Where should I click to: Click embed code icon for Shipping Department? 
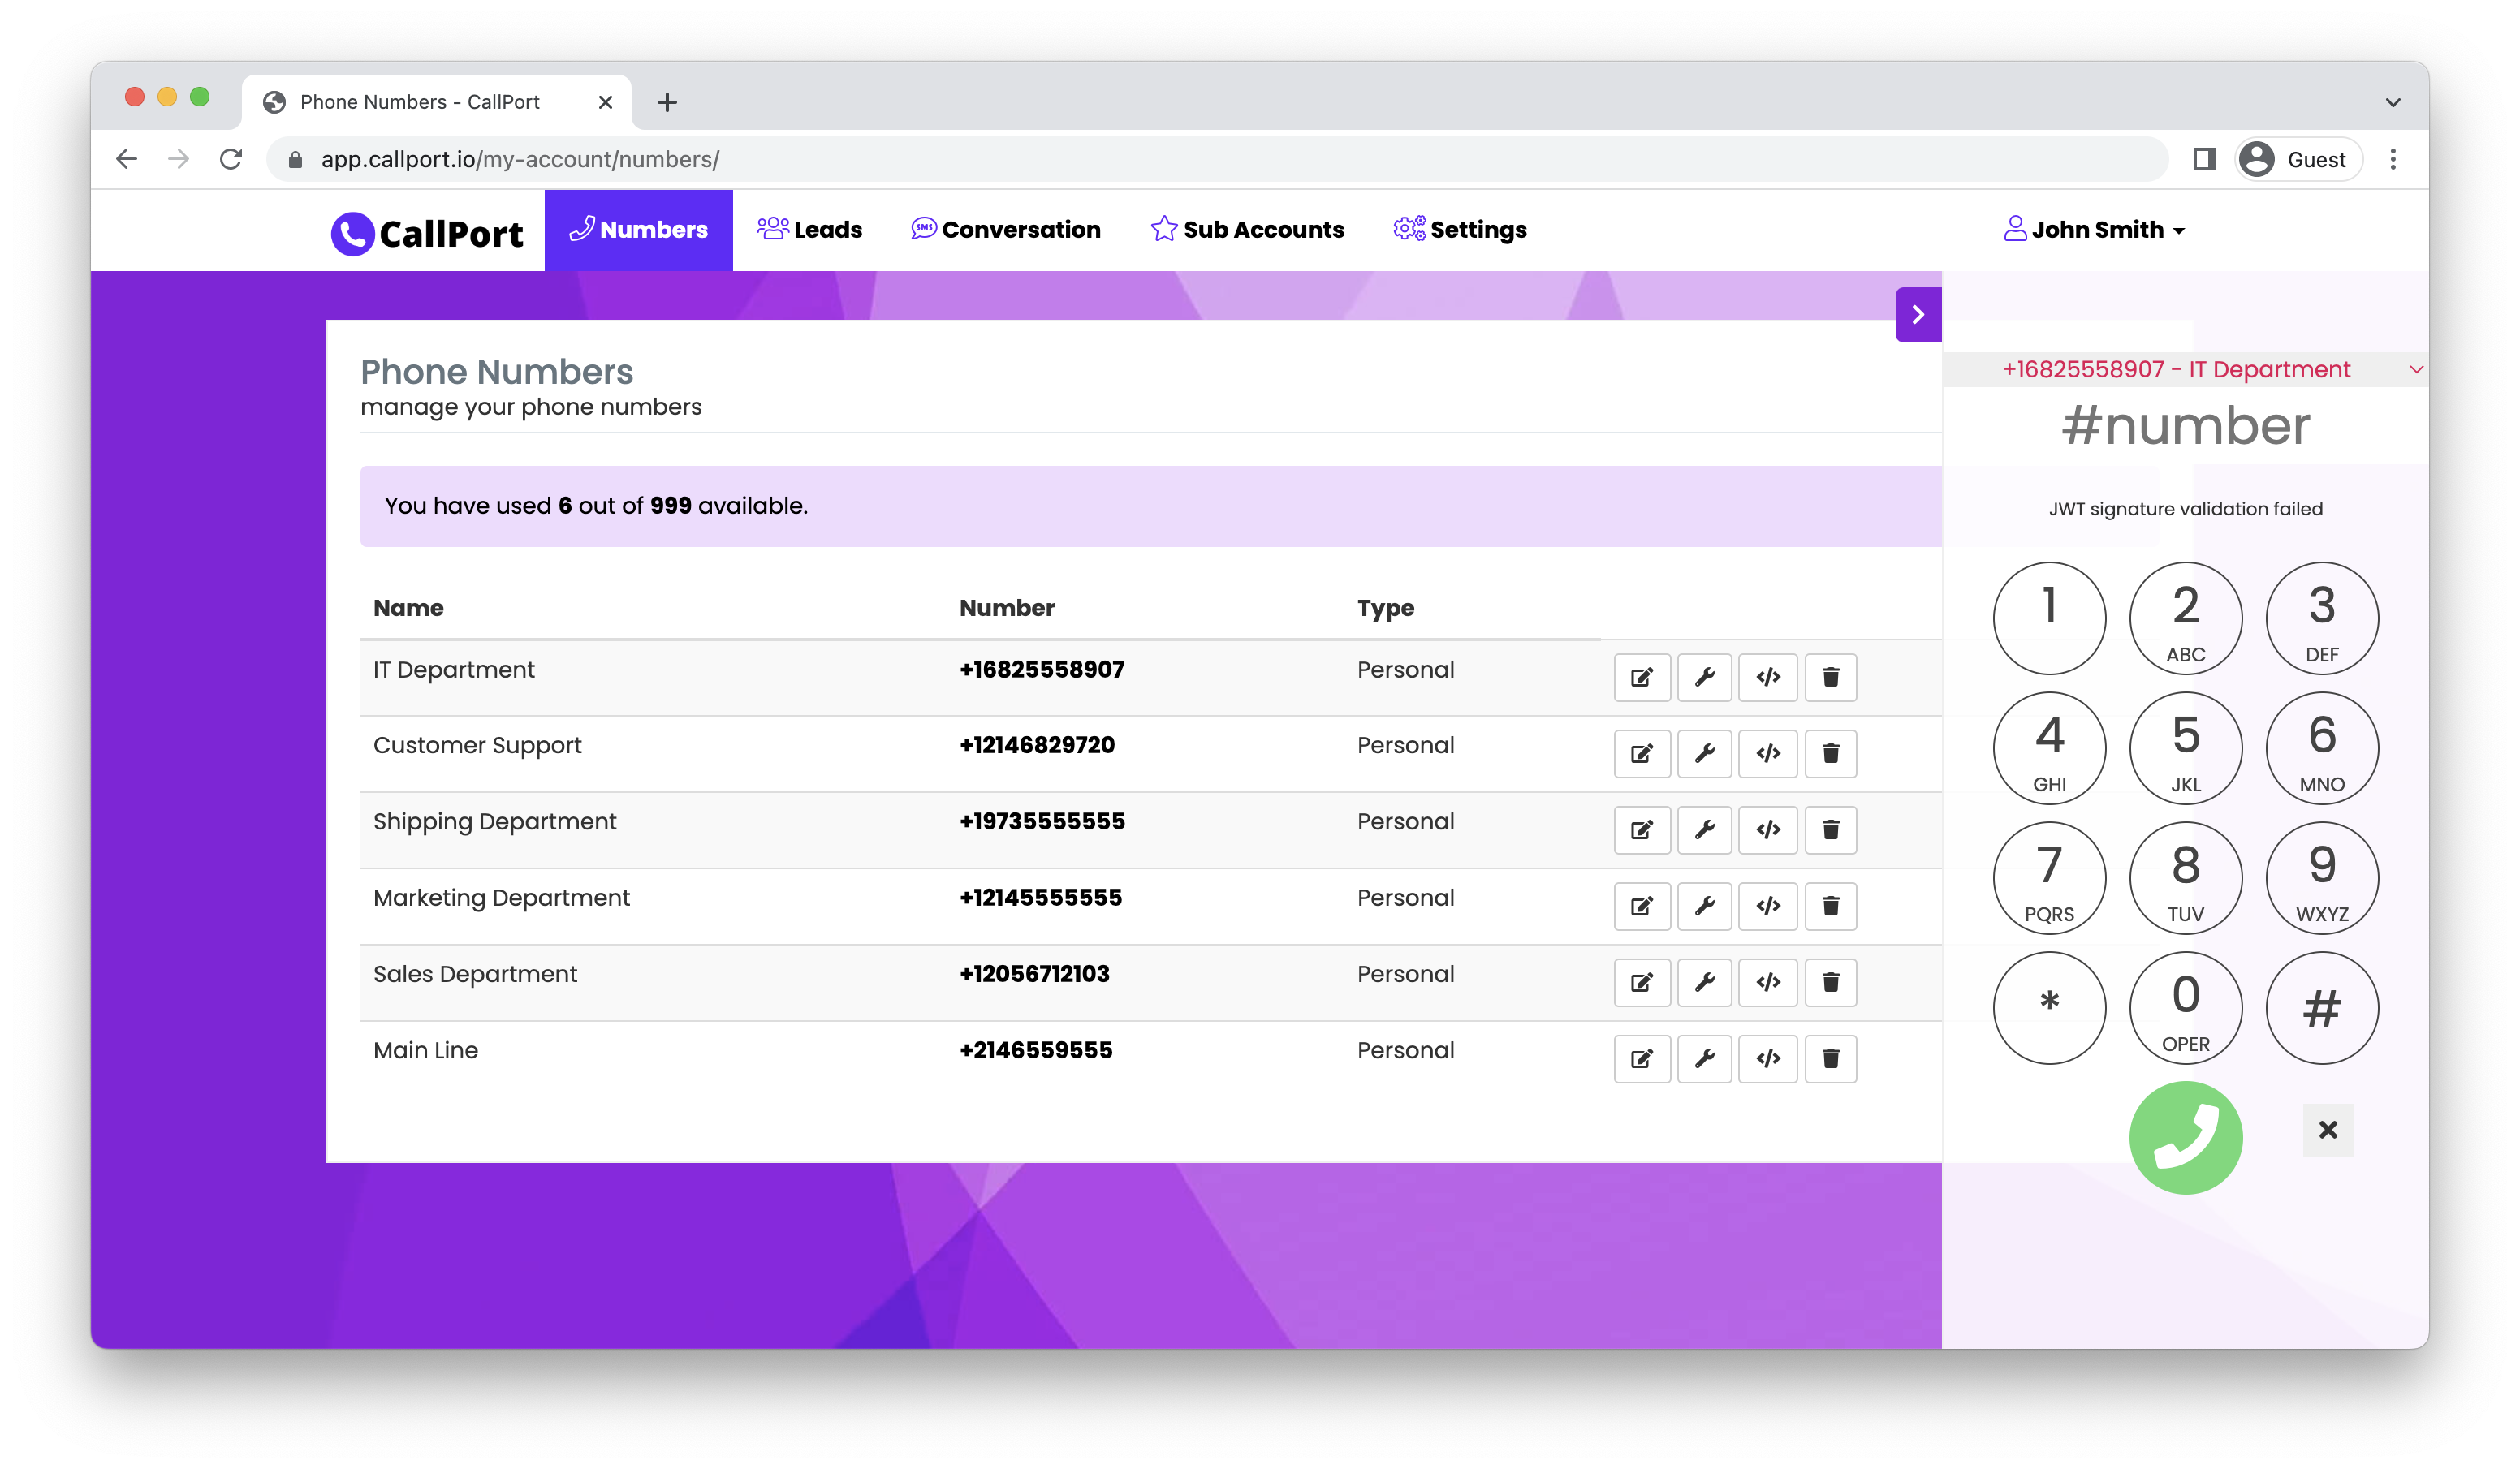1767,830
